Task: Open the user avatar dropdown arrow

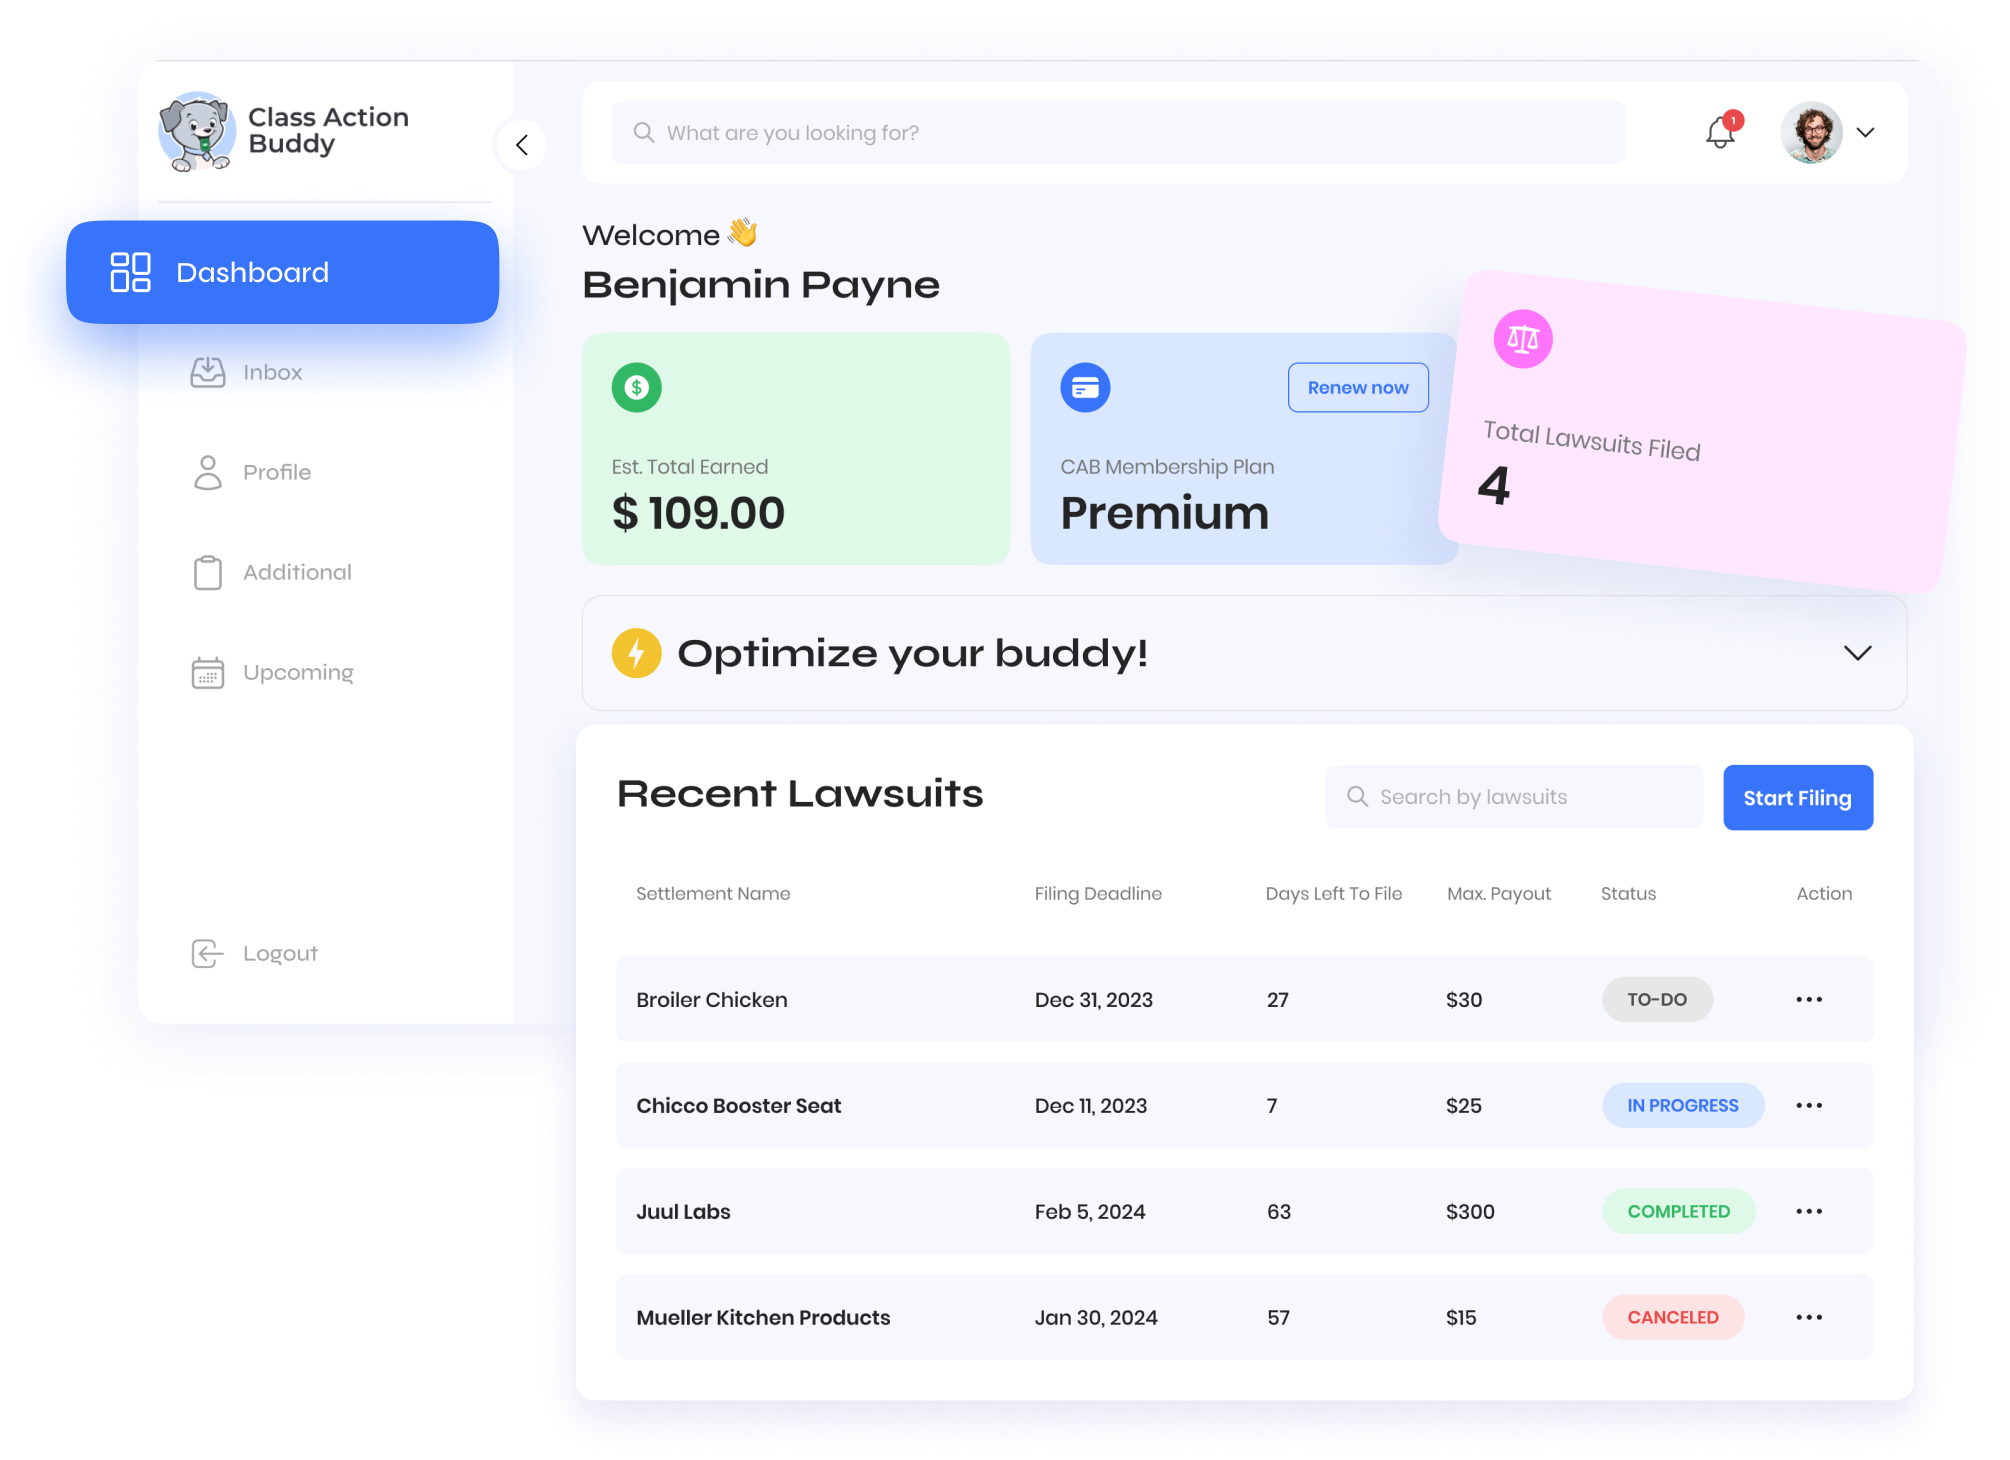Action: (1865, 132)
